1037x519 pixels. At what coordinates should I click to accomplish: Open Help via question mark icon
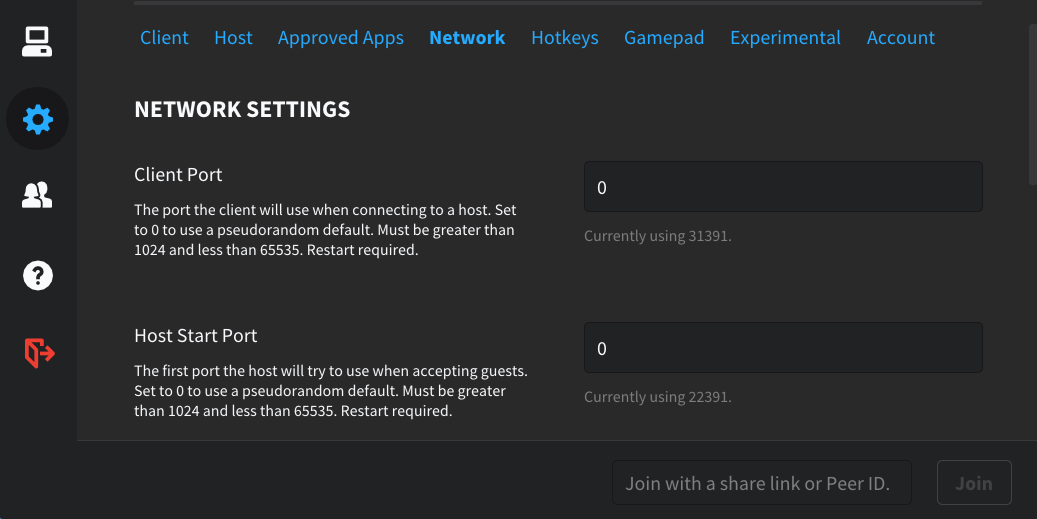(37, 275)
